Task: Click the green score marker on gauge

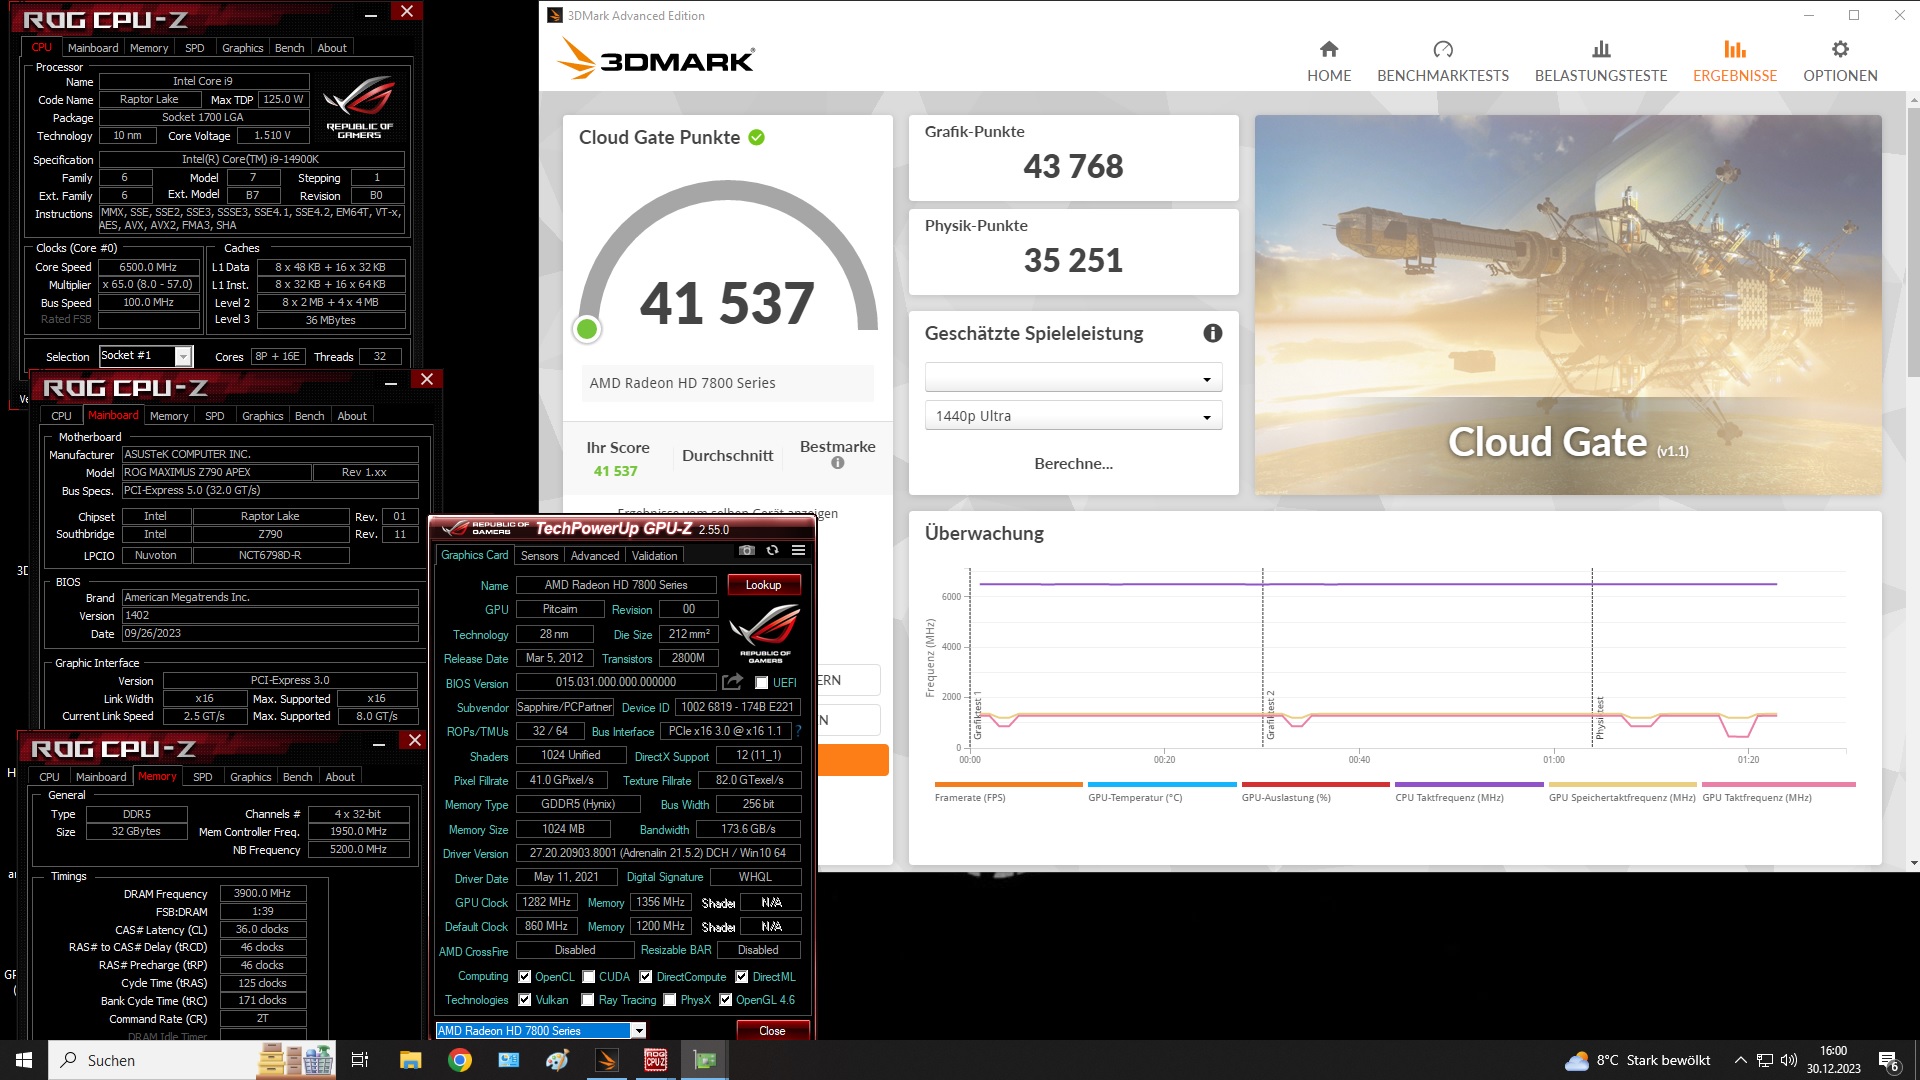Action: [x=587, y=329]
